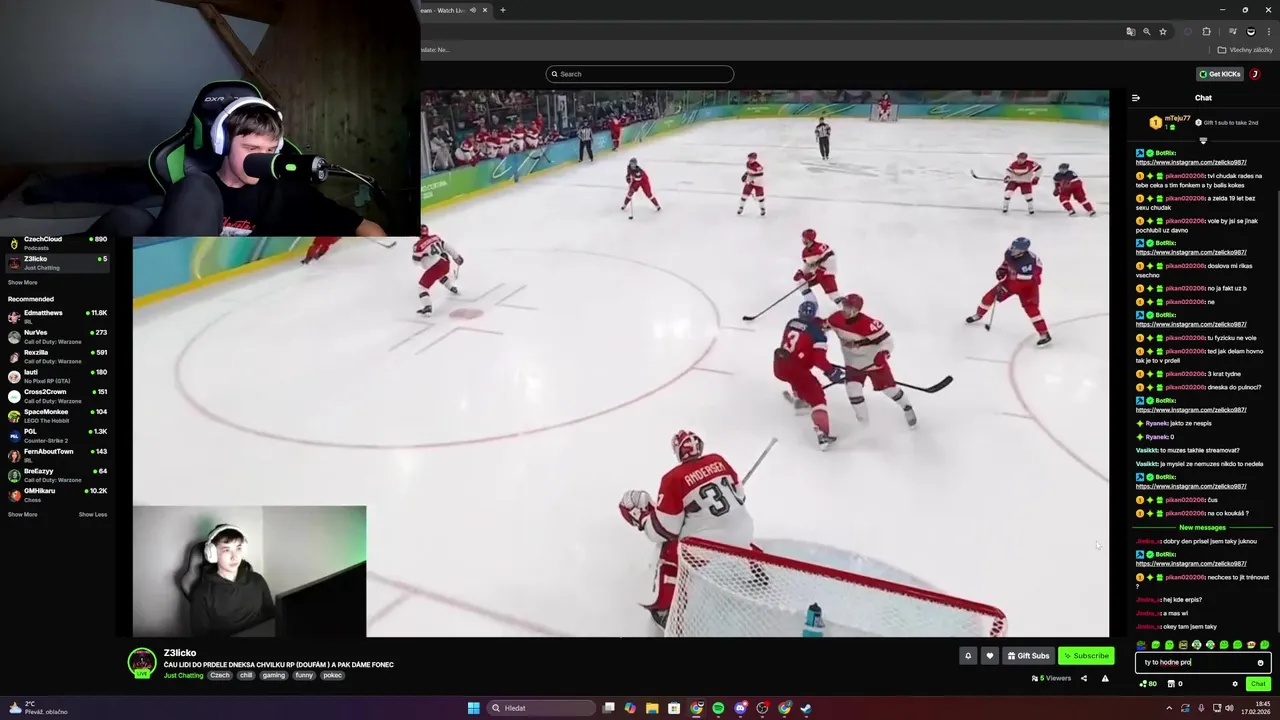Open File Explorer from the taskbar

(652, 708)
